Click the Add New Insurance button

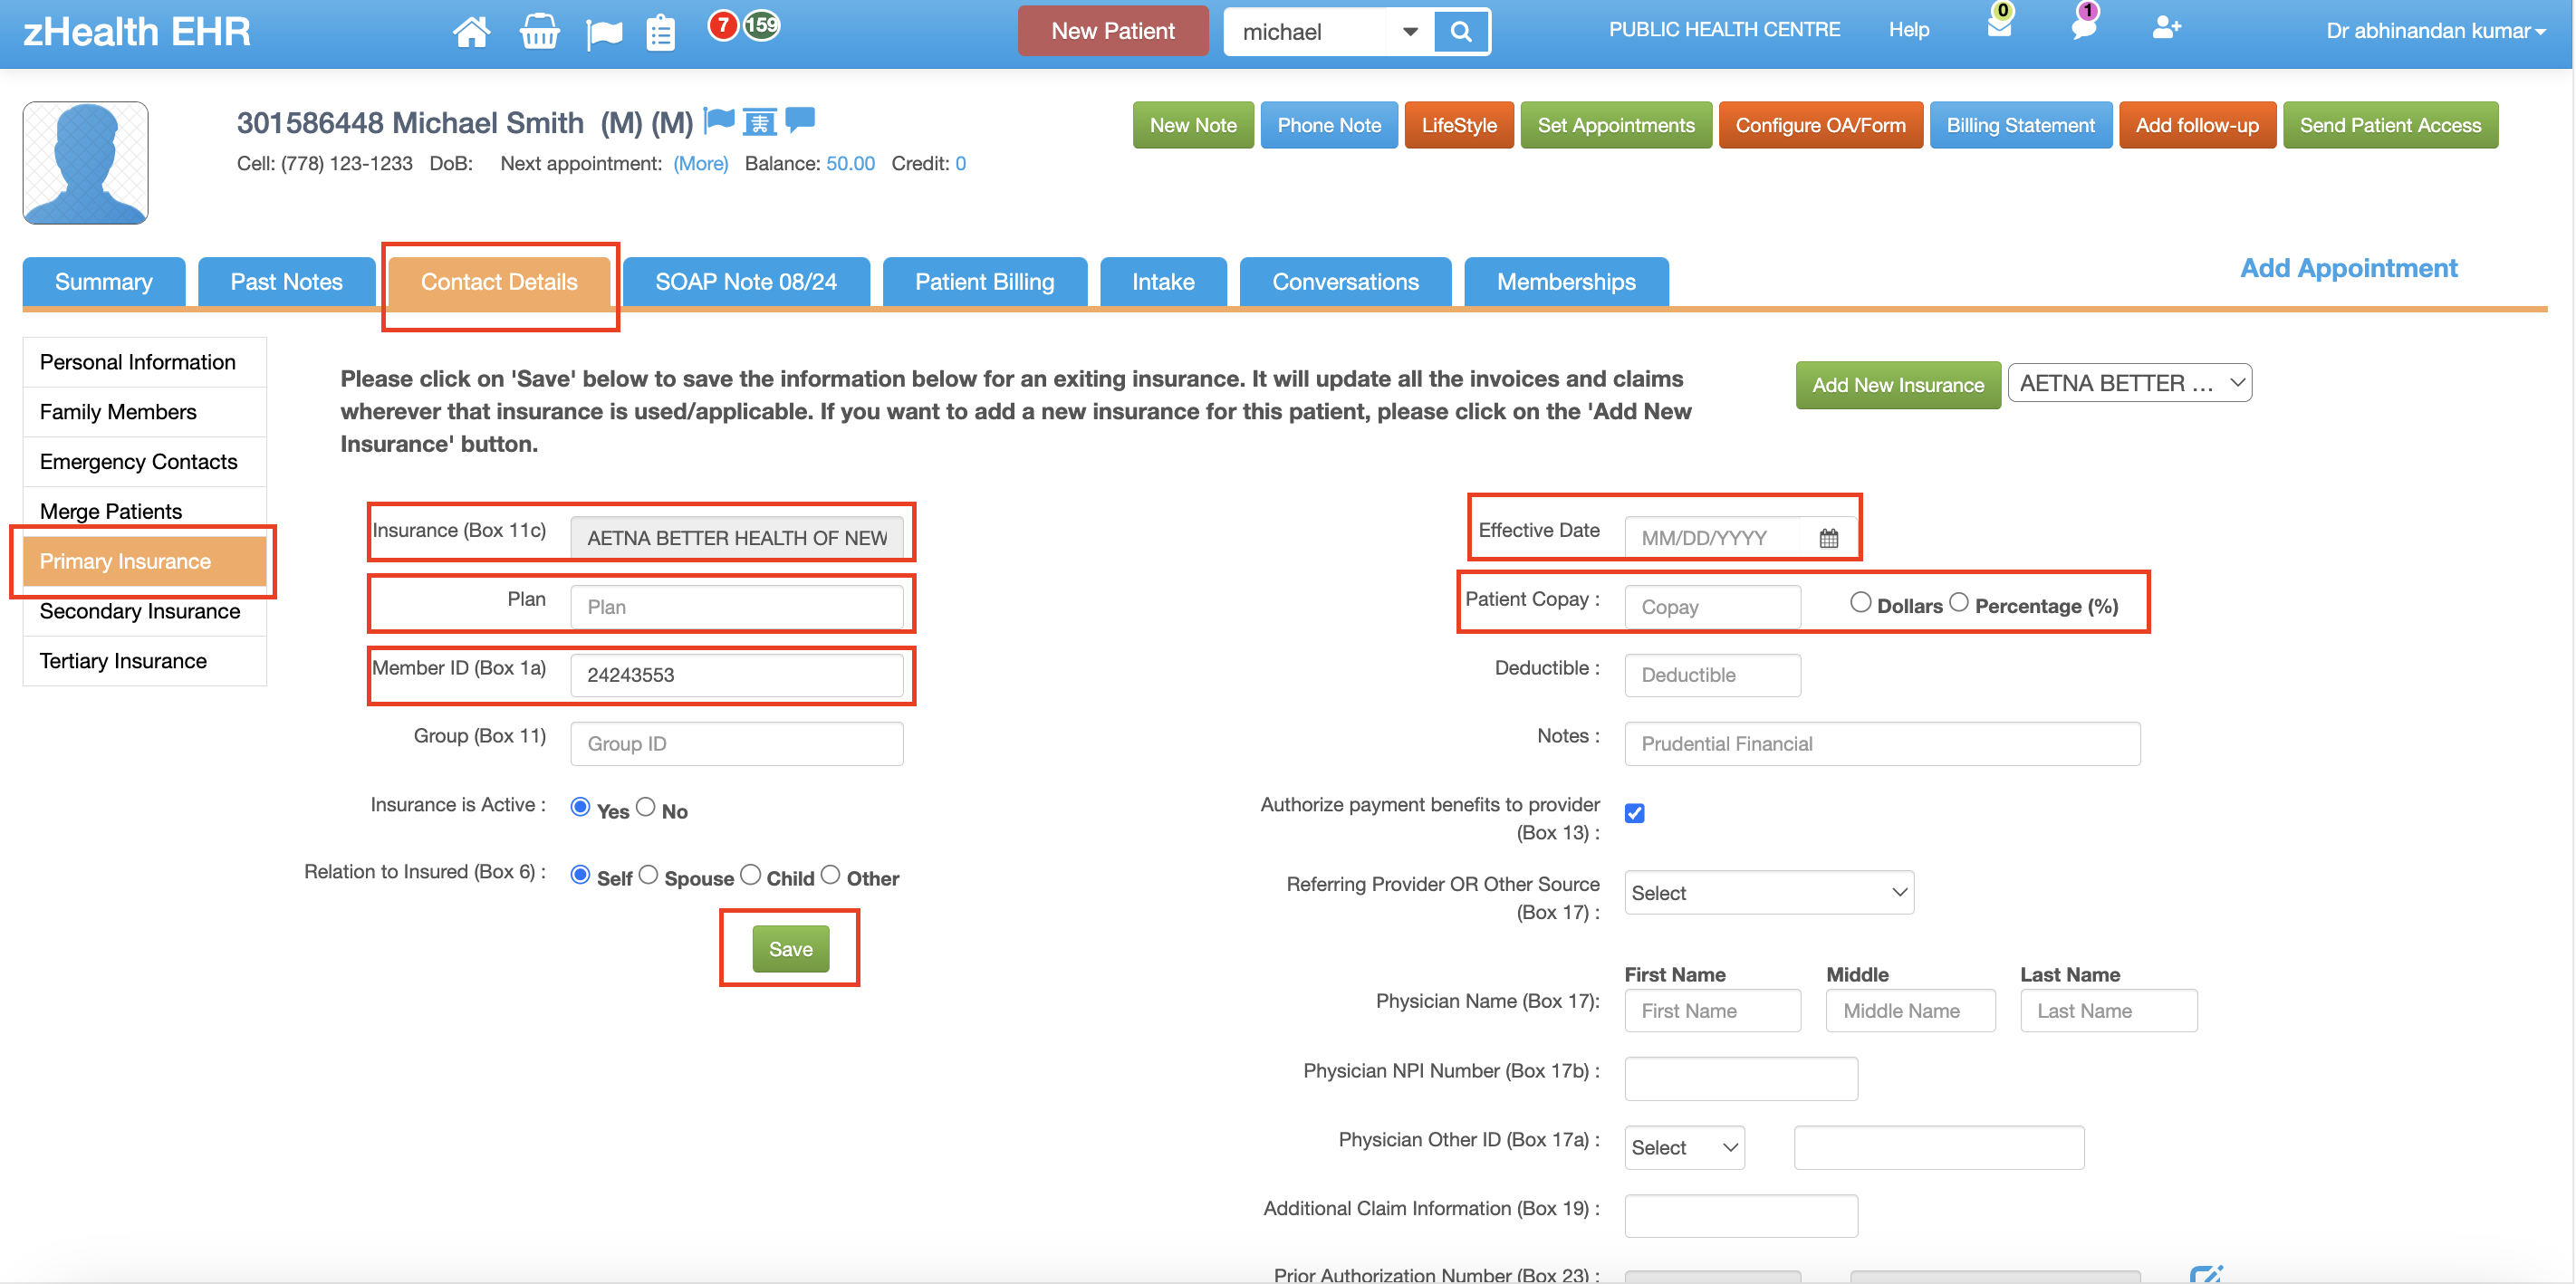coord(1898,385)
